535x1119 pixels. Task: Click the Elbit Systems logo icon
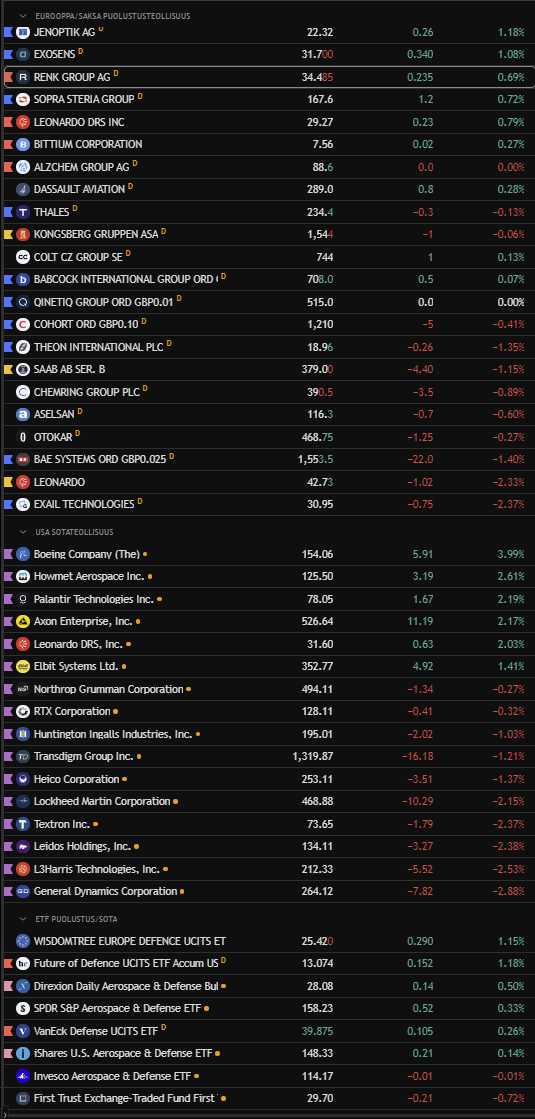[x=23, y=667]
